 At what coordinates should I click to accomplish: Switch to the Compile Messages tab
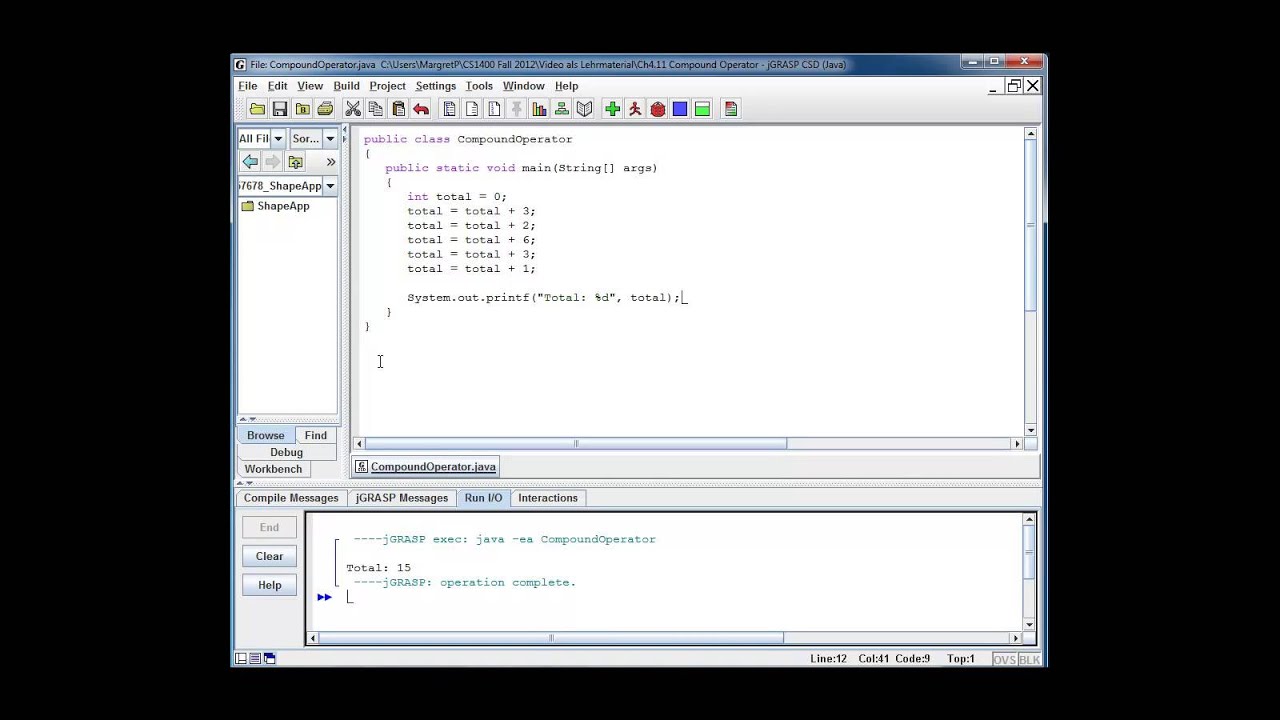tap(291, 498)
